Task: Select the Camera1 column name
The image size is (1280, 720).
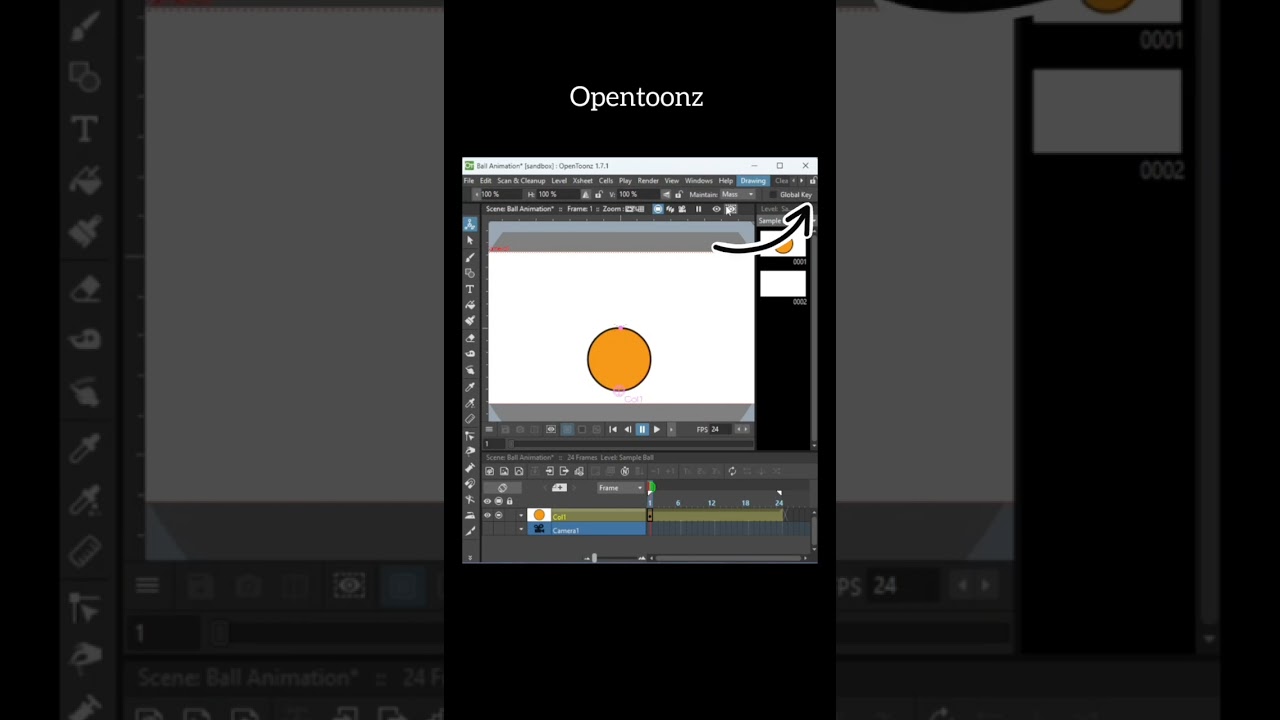Action: (566, 530)
